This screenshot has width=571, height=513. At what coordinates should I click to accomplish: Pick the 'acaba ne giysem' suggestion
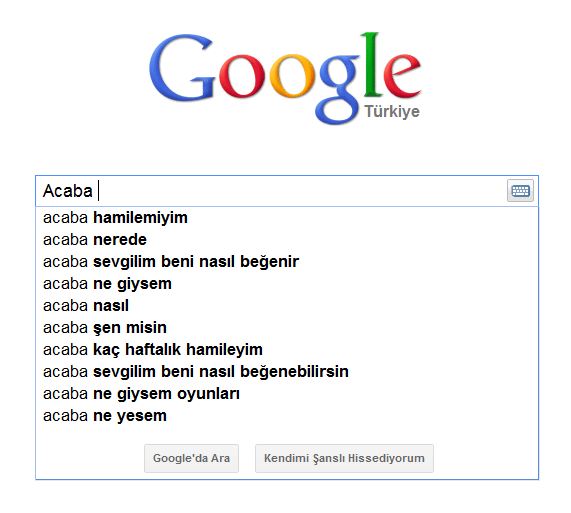coord(287,284)
